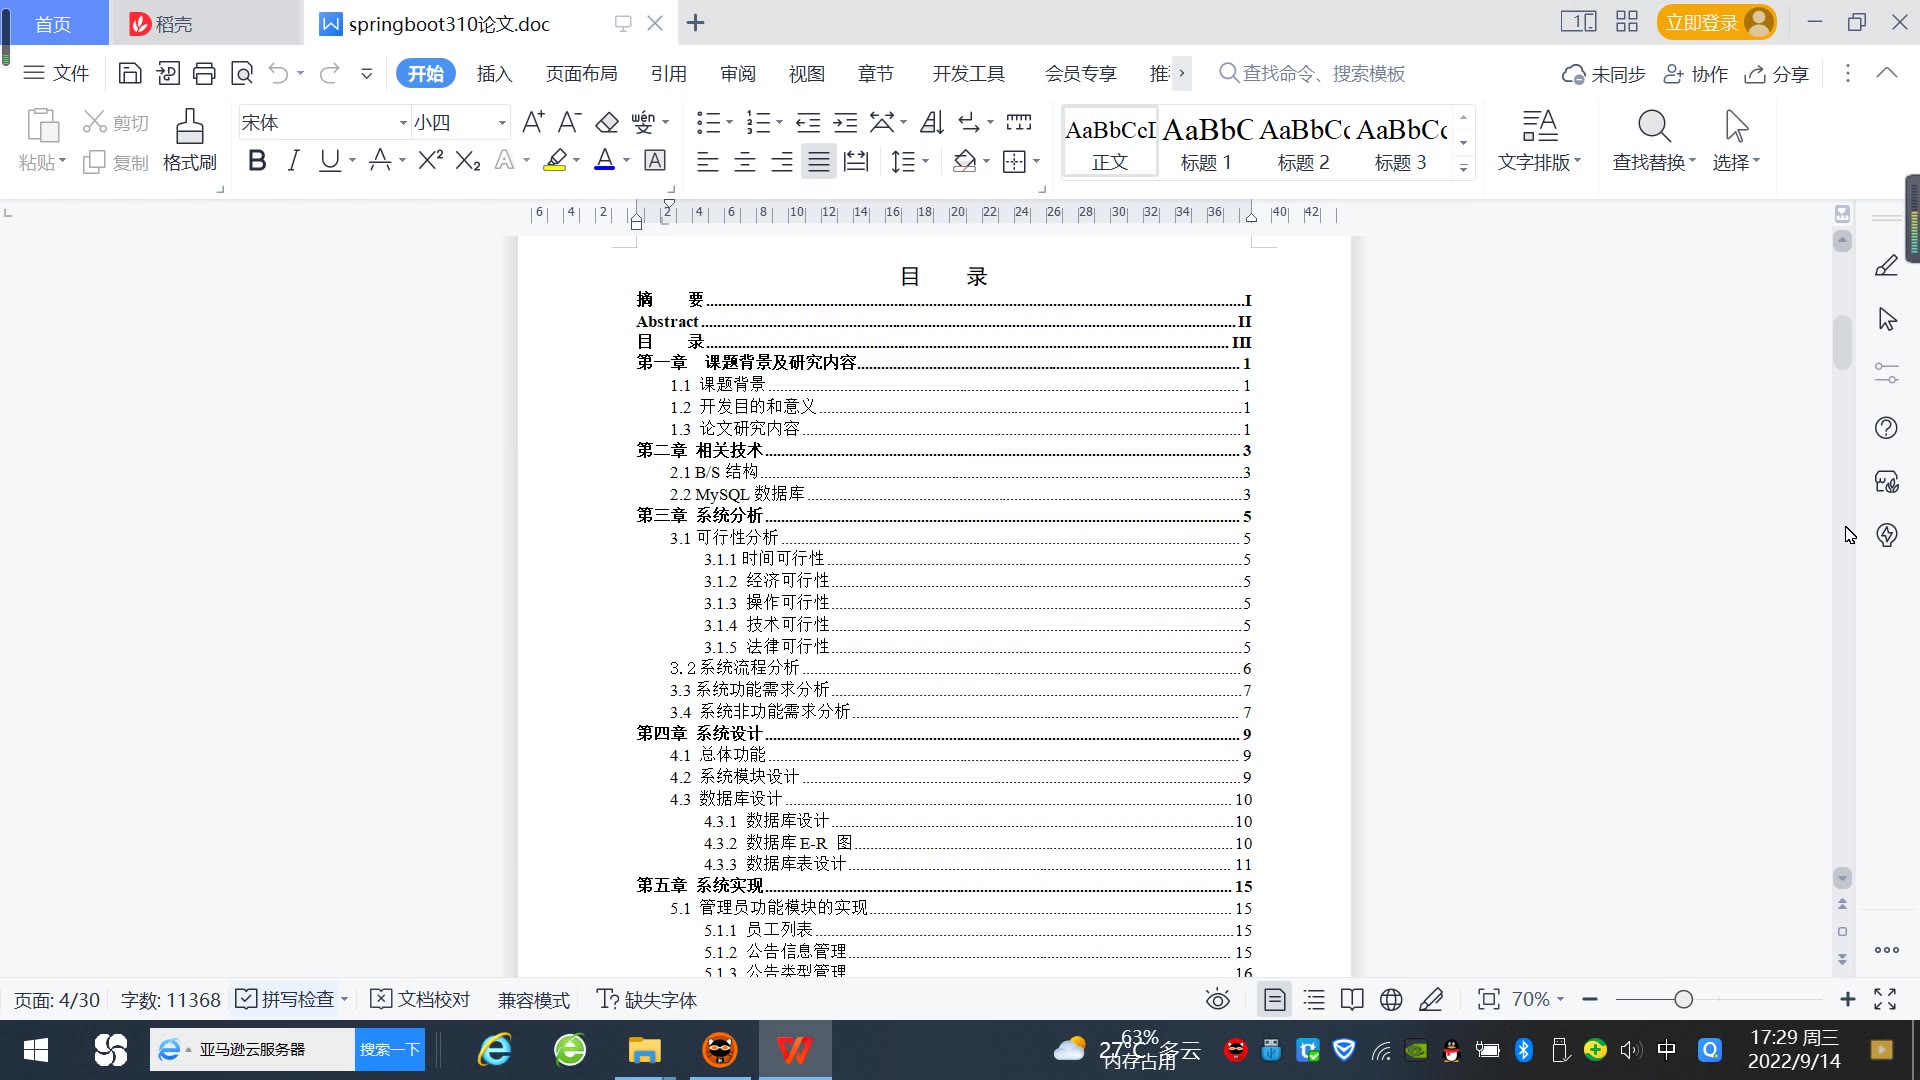Screen dimensions: 1920x1080
Task: Expand the line spacing dropdown
Action: click(x=926, y=161)
